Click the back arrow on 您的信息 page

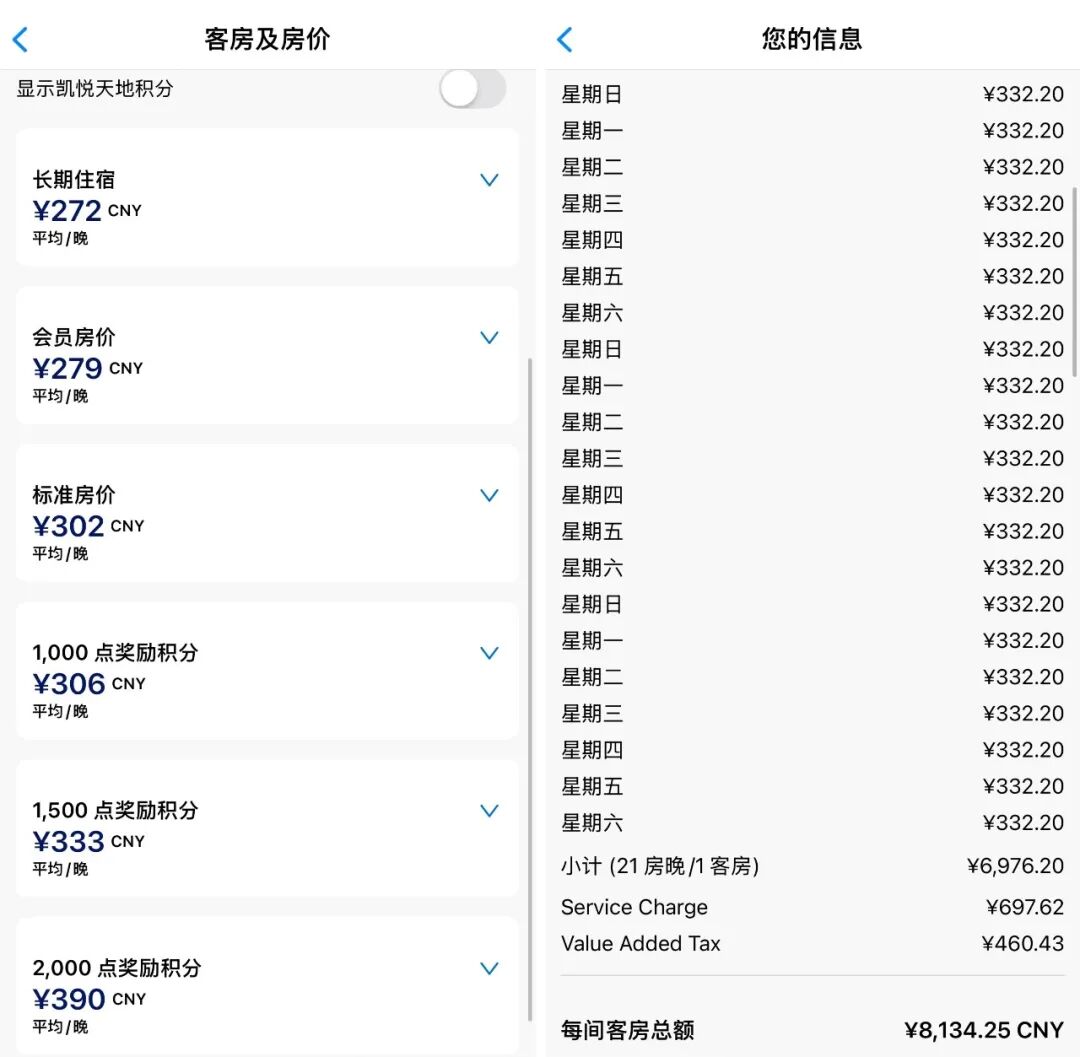click(x=564, y=38)
